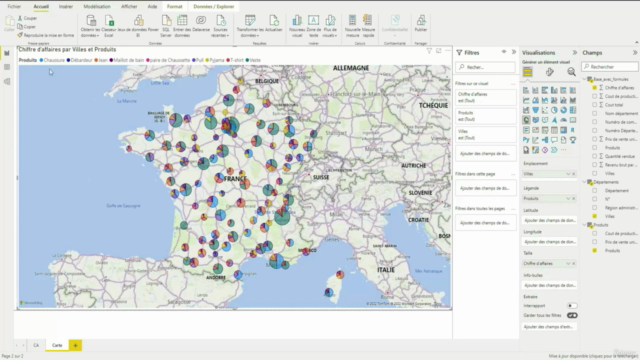Open Chiffre d'affaires dropdown in Taille
The image size is (640, 360).
pos(568,264)
